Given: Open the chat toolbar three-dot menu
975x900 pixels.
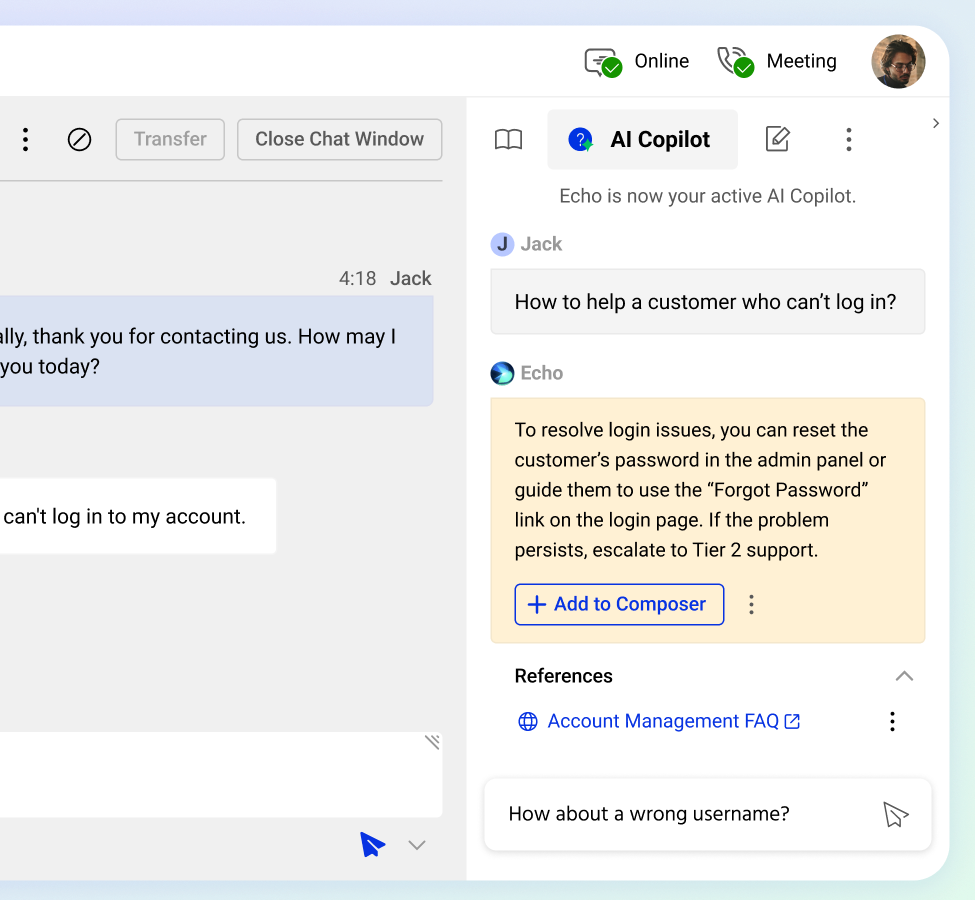Looking at the screenshot, I should [26, 140].
